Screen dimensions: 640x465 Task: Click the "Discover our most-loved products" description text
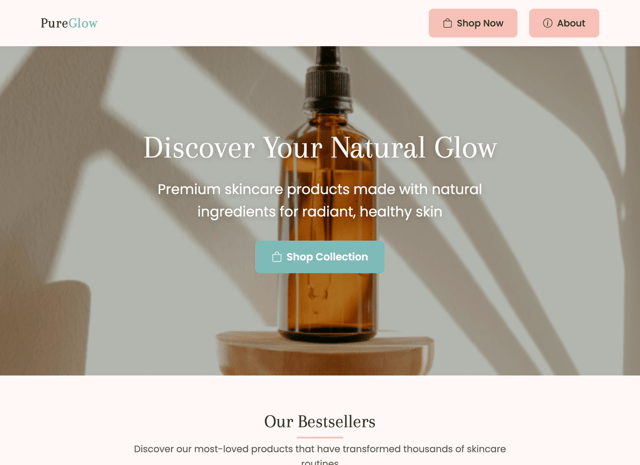coord(320,455)
